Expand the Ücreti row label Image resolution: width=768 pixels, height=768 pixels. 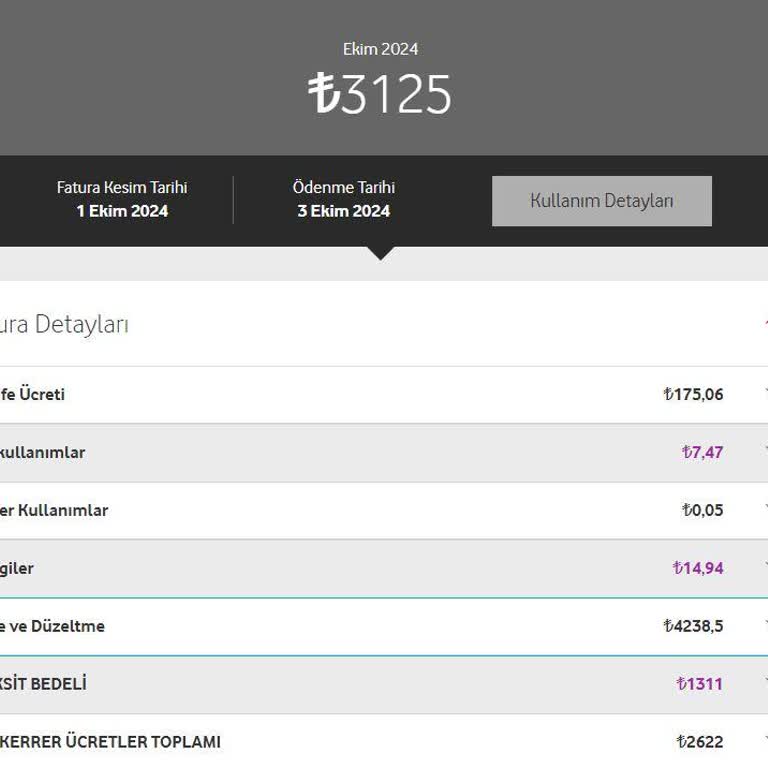(32, 394)
